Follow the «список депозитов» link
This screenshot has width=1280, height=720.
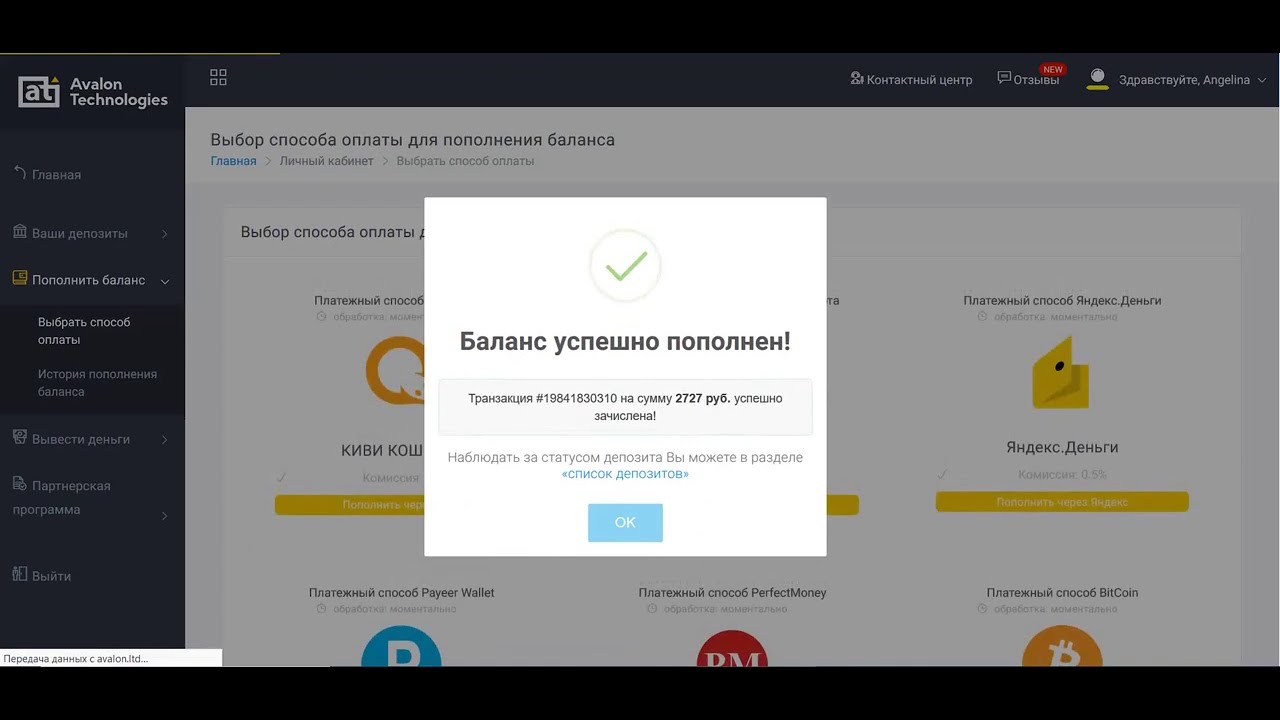(625, 474)
